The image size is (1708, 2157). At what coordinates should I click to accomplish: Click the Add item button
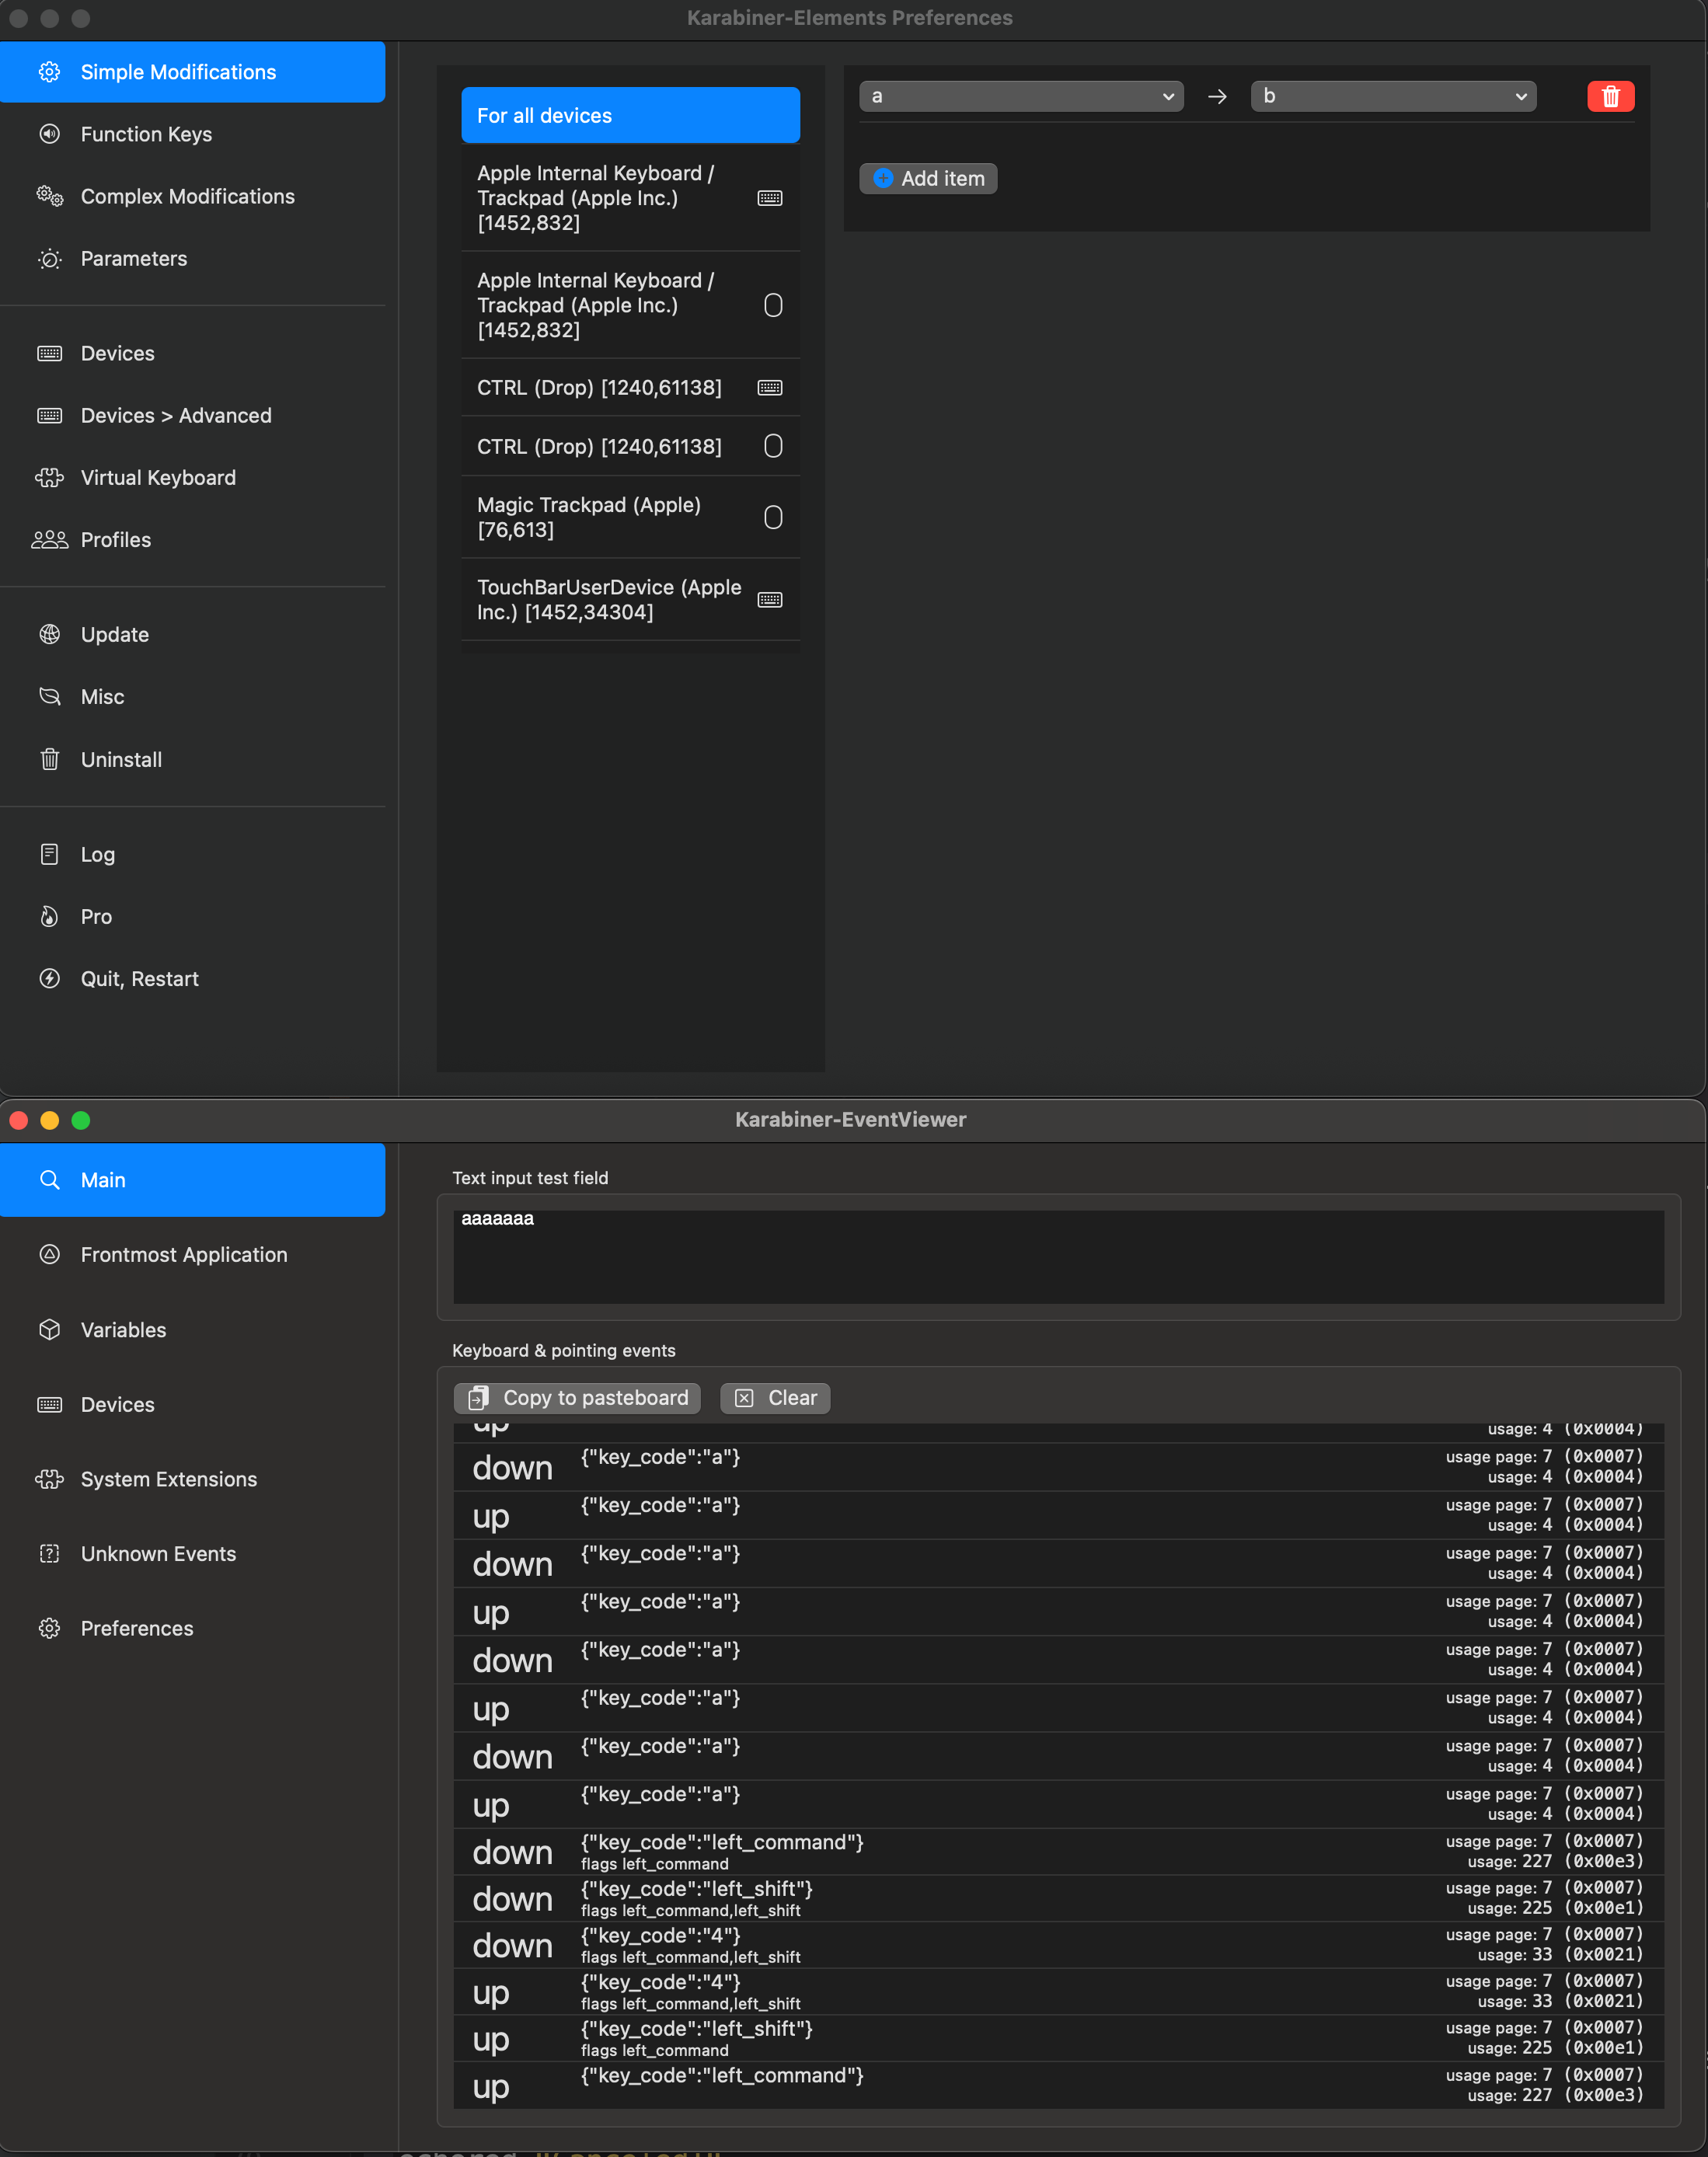tap(927, 178)
